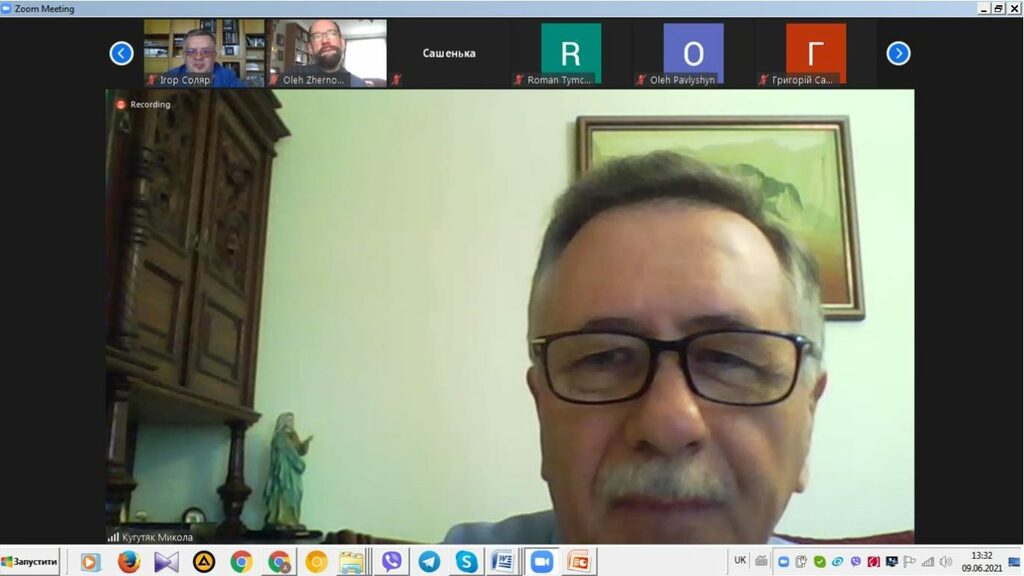Show previous participants with left arrow
1024x576 pixels.
pyautogui.click(x=121, y=53)
